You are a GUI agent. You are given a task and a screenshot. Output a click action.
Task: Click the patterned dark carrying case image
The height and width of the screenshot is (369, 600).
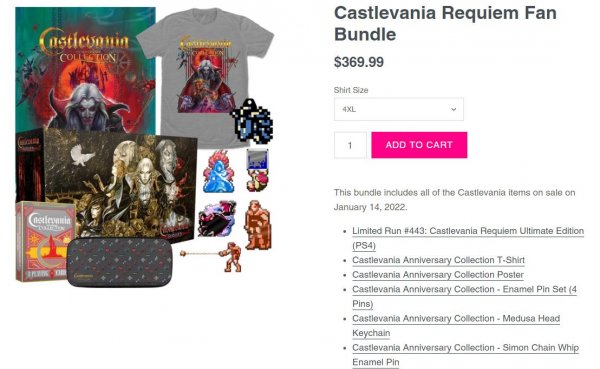point(119,262)
